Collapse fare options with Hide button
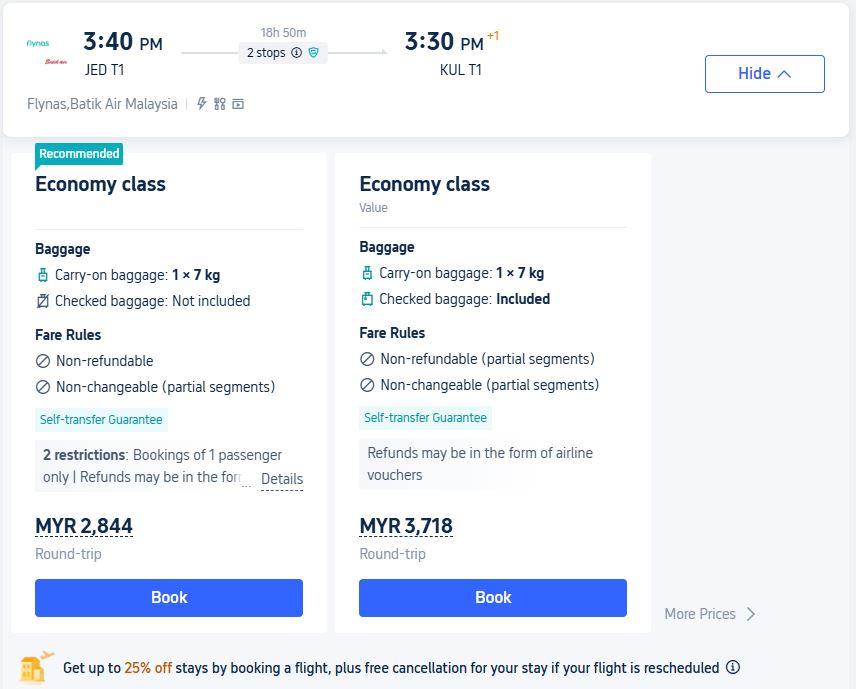Screen dimensions: 856x689 (x=764, y=74)
